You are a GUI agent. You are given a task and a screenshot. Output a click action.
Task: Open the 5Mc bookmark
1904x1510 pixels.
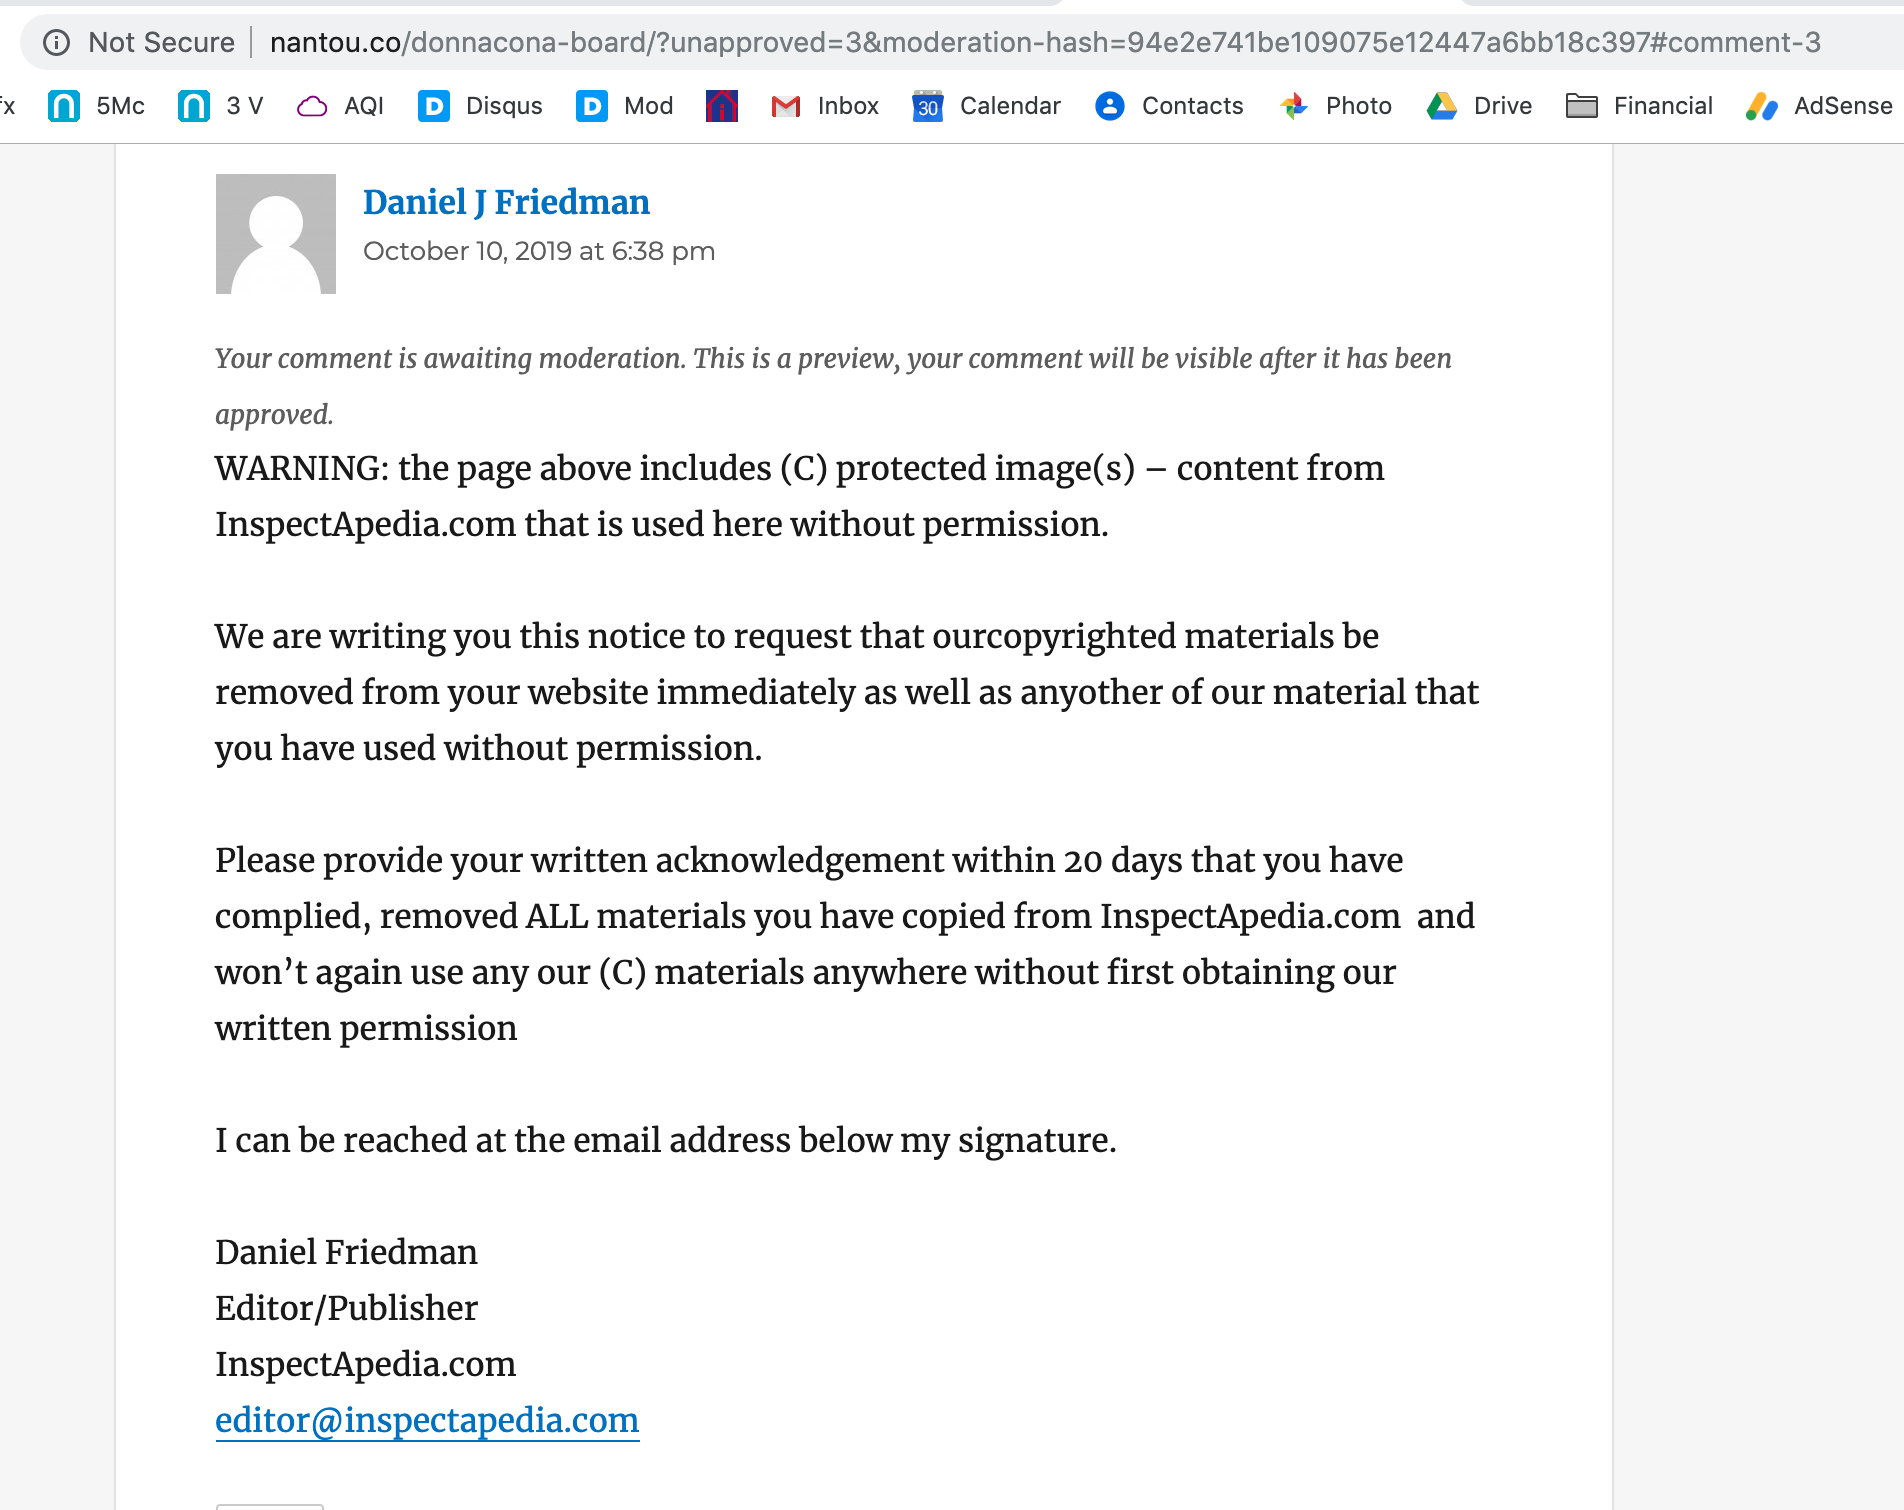(x=97, y=106)
